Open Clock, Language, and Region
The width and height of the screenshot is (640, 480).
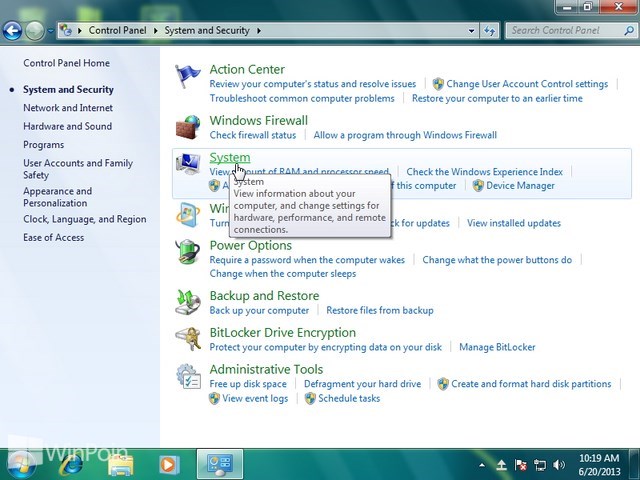pos(84,219)
